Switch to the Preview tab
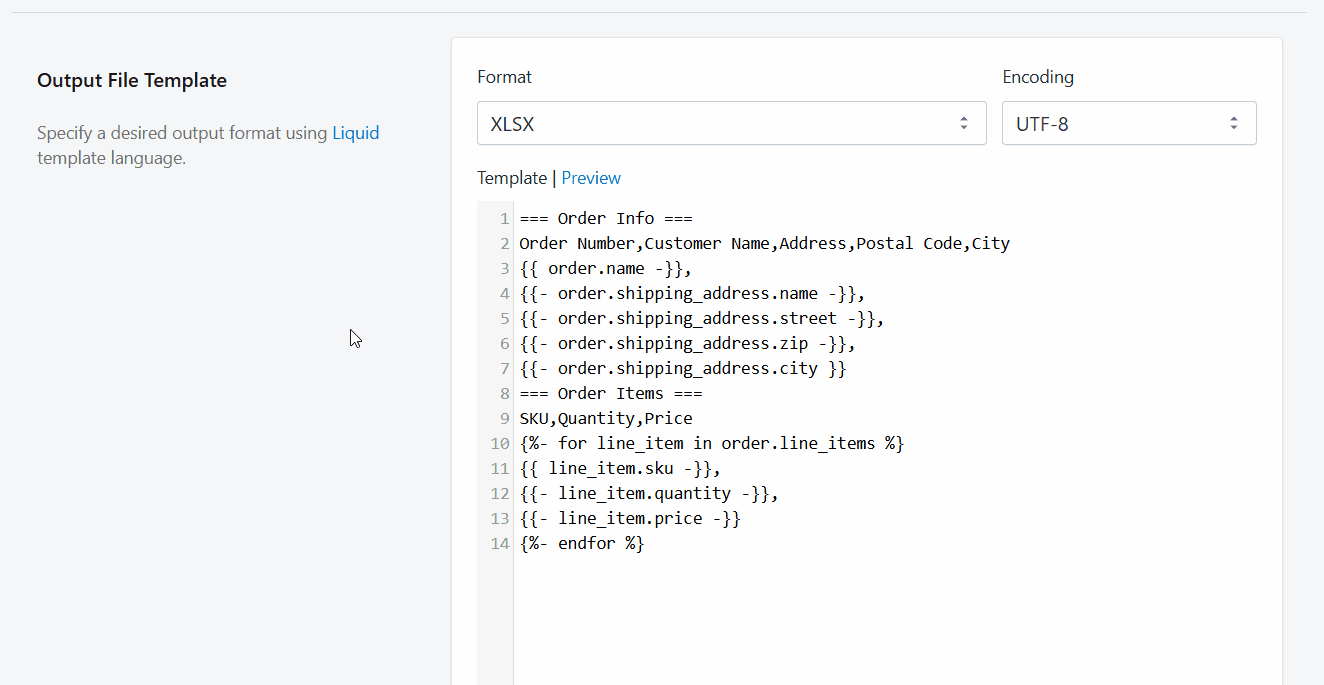The height and width of the screenshot is (685, 1324). pos(591,178)
